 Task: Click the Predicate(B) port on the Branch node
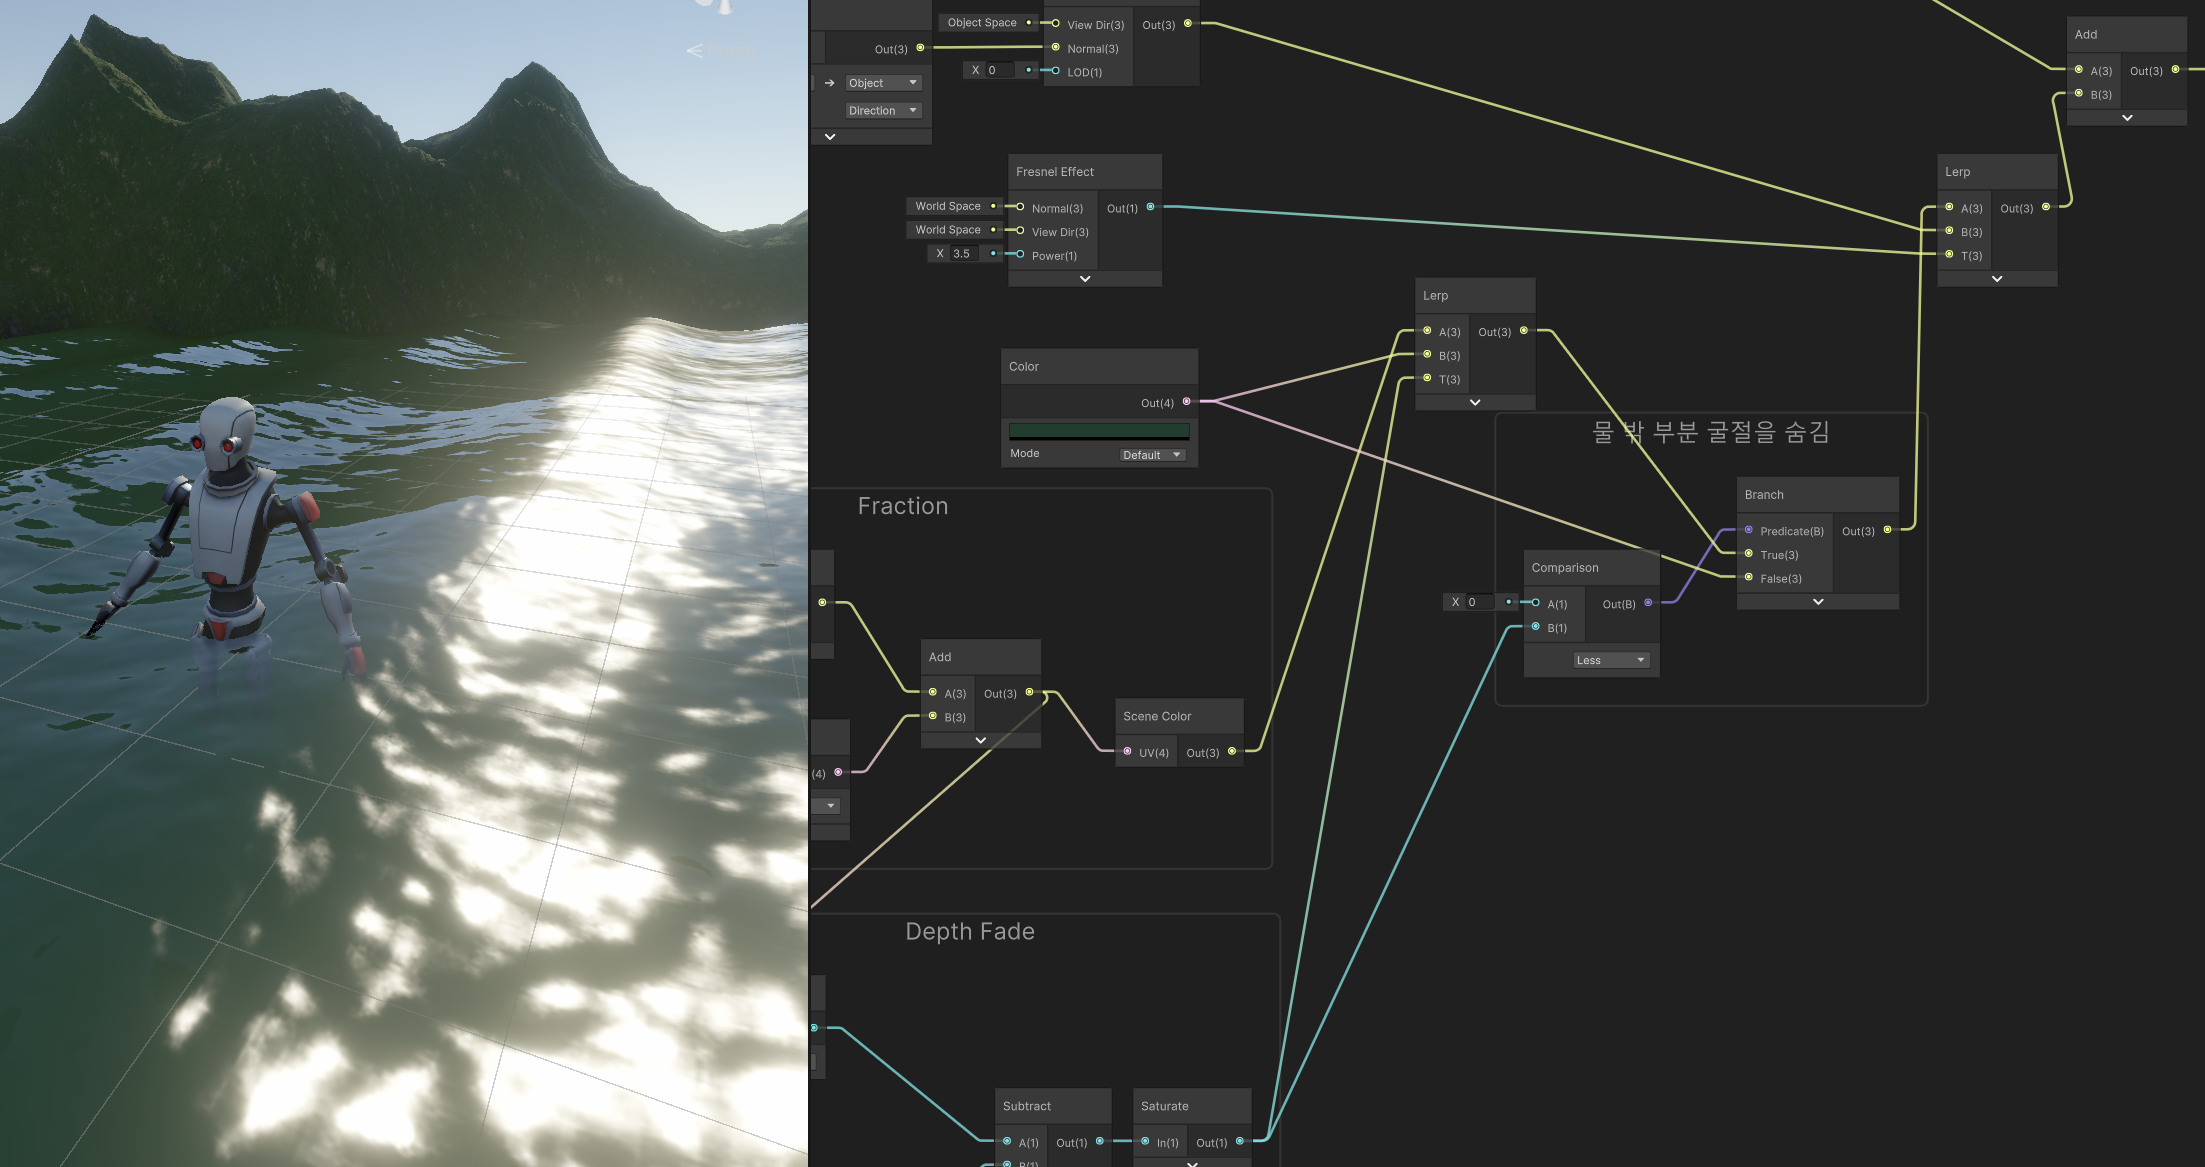(1749, 530)
